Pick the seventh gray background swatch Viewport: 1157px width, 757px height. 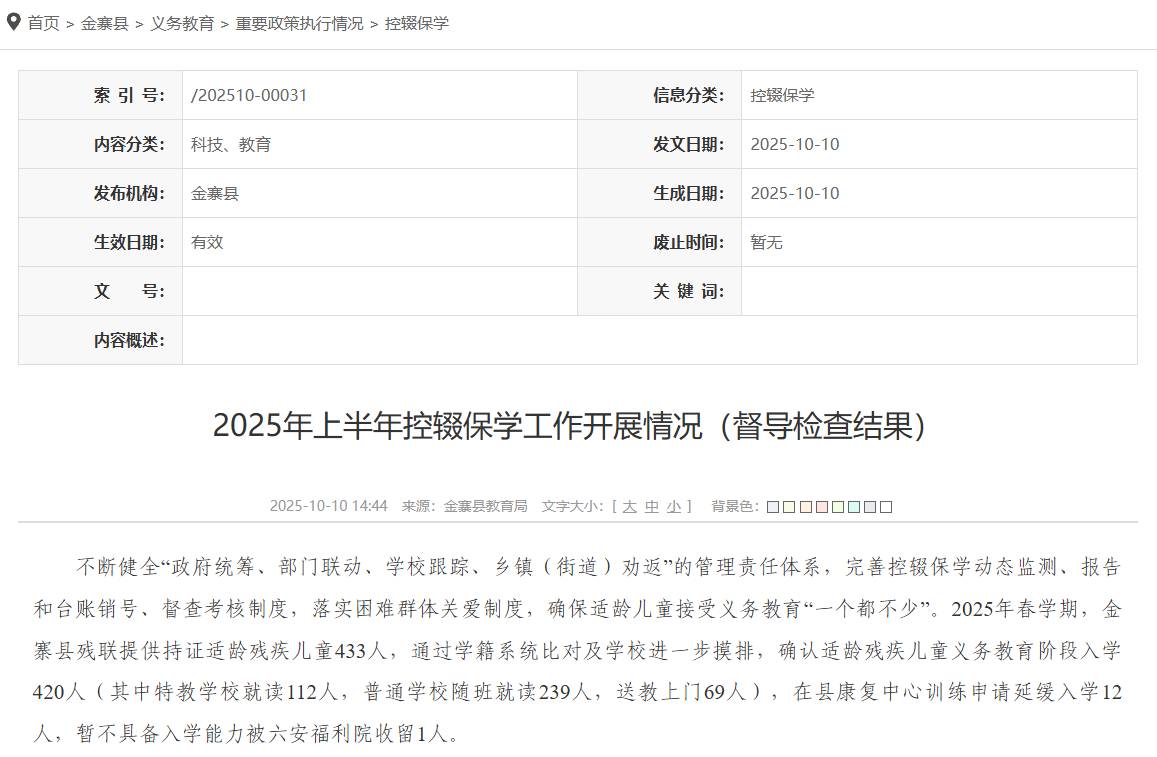click(869, 507)
